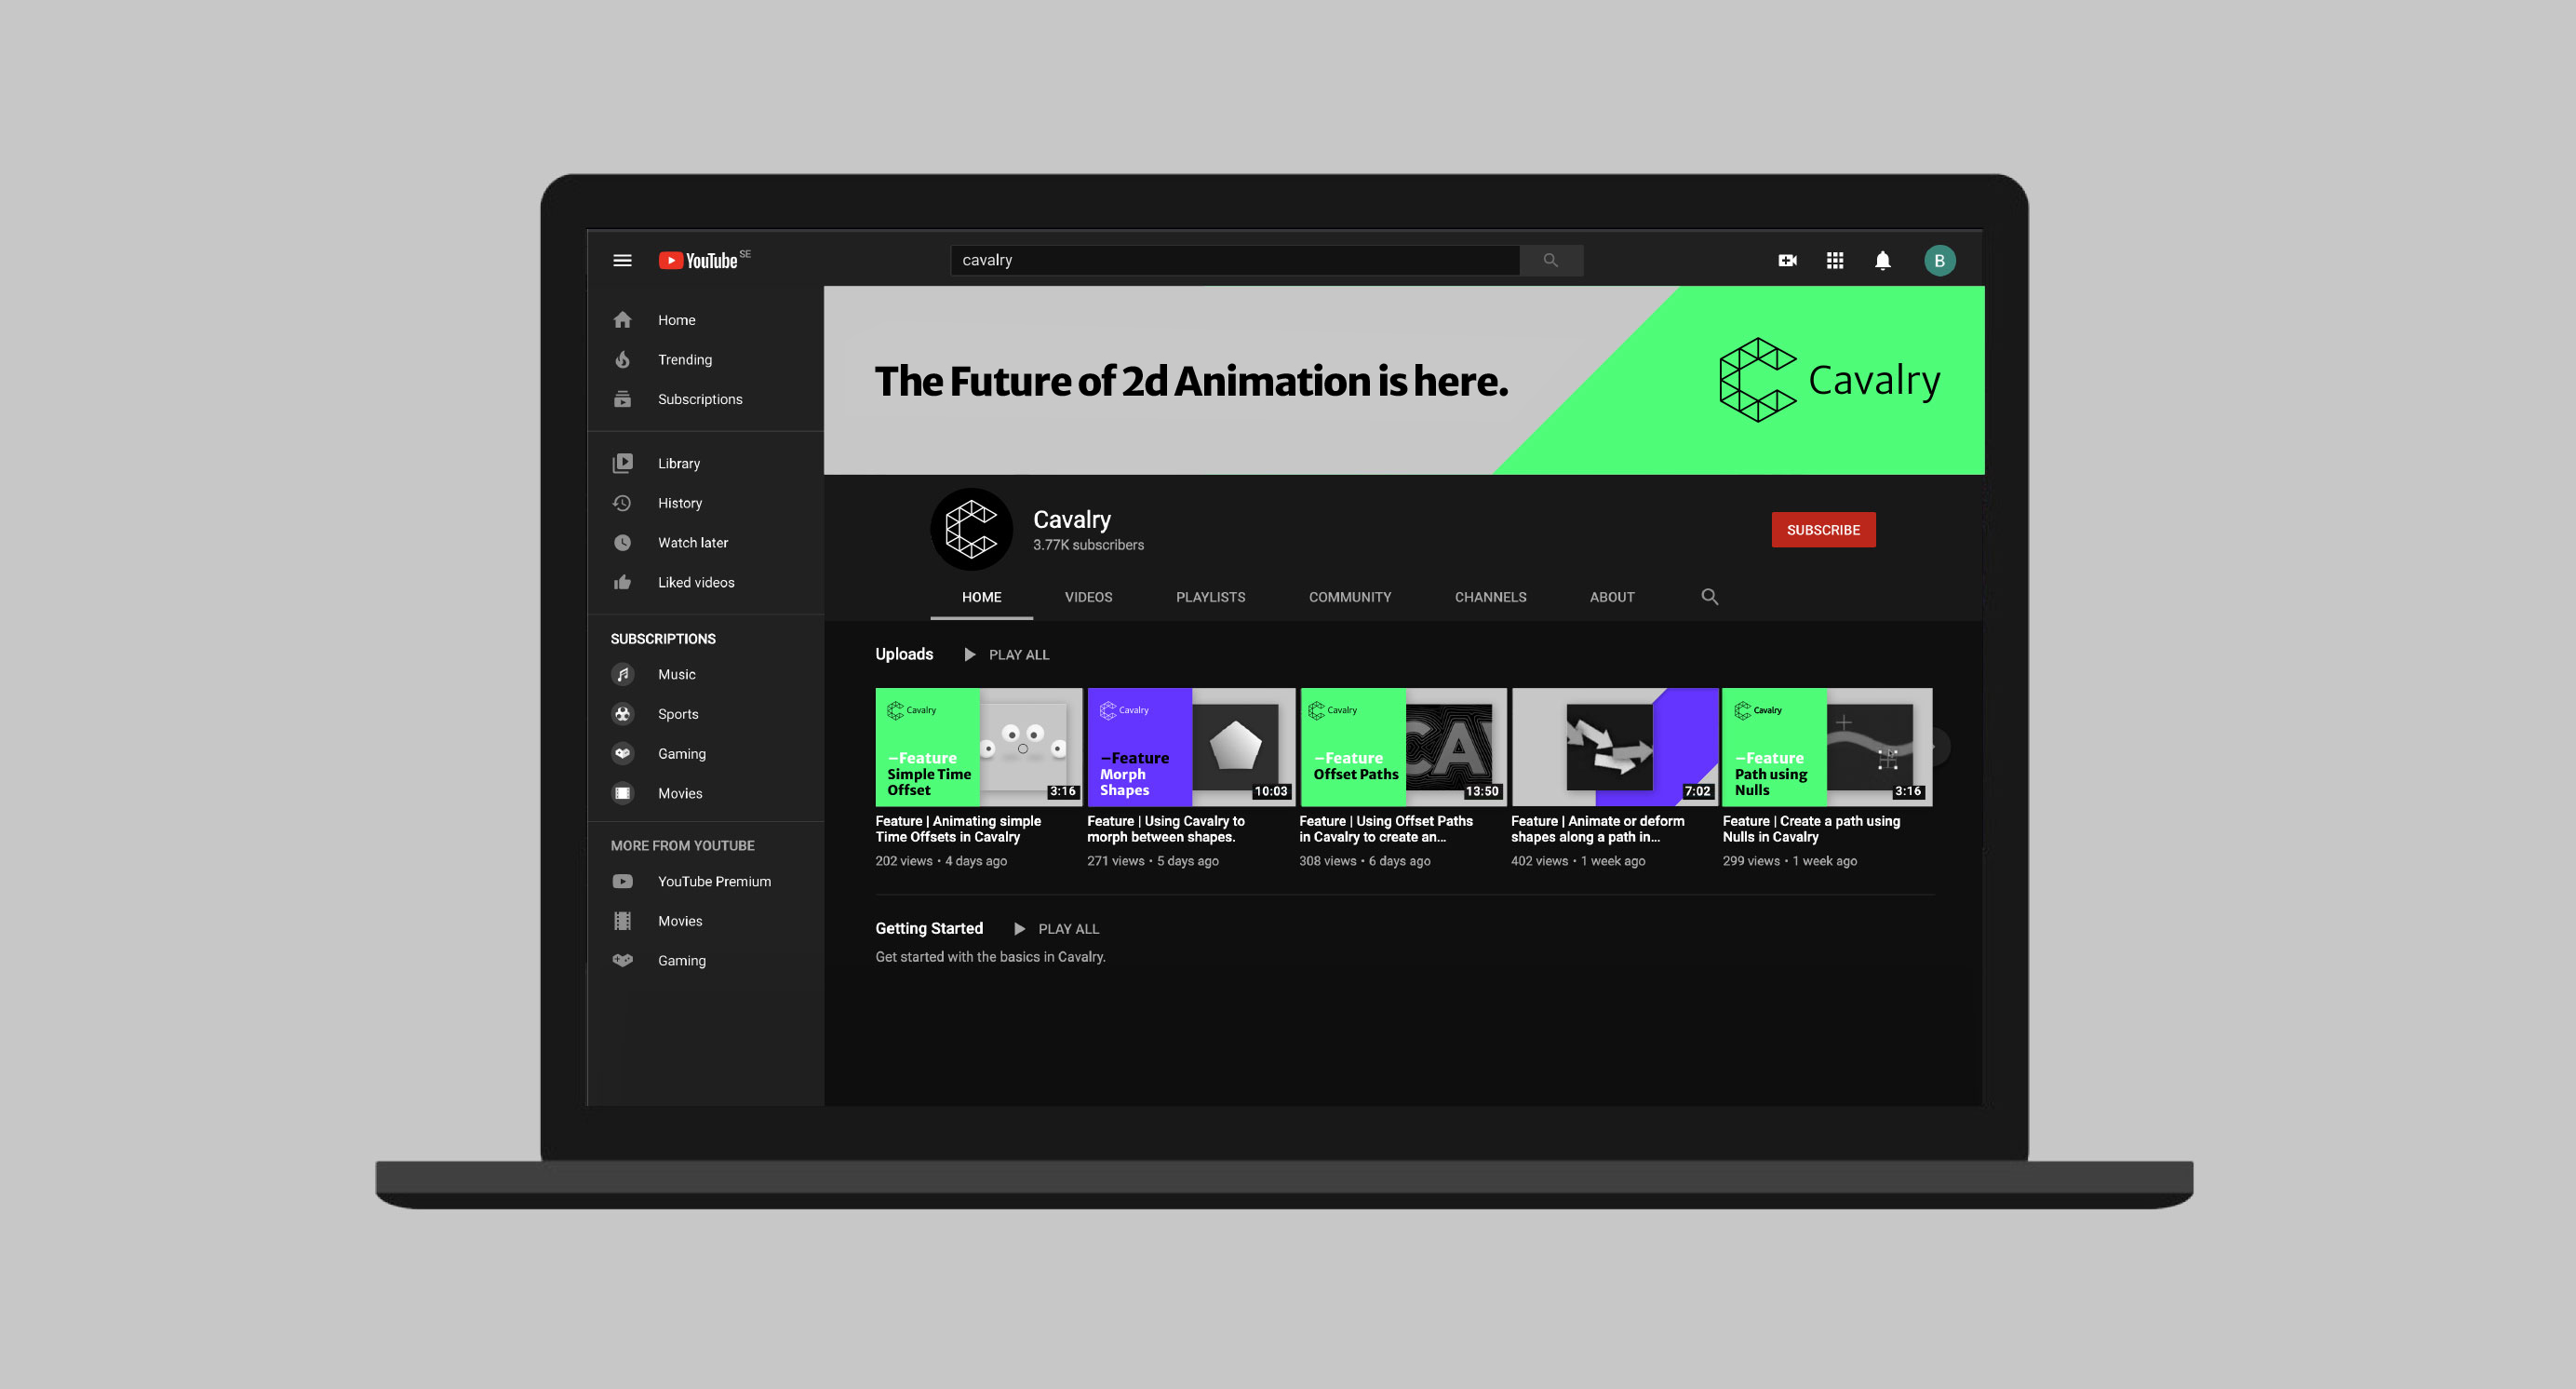The height and width of the screenshot is (1389, 2576).
Task: Click the create video camera icon
Action: point(1787,260)
